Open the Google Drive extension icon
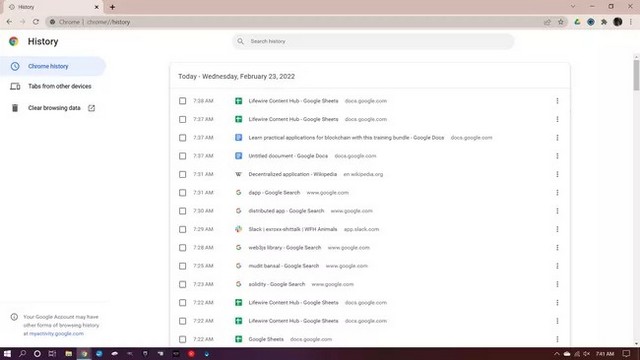 tap(577, 22)
